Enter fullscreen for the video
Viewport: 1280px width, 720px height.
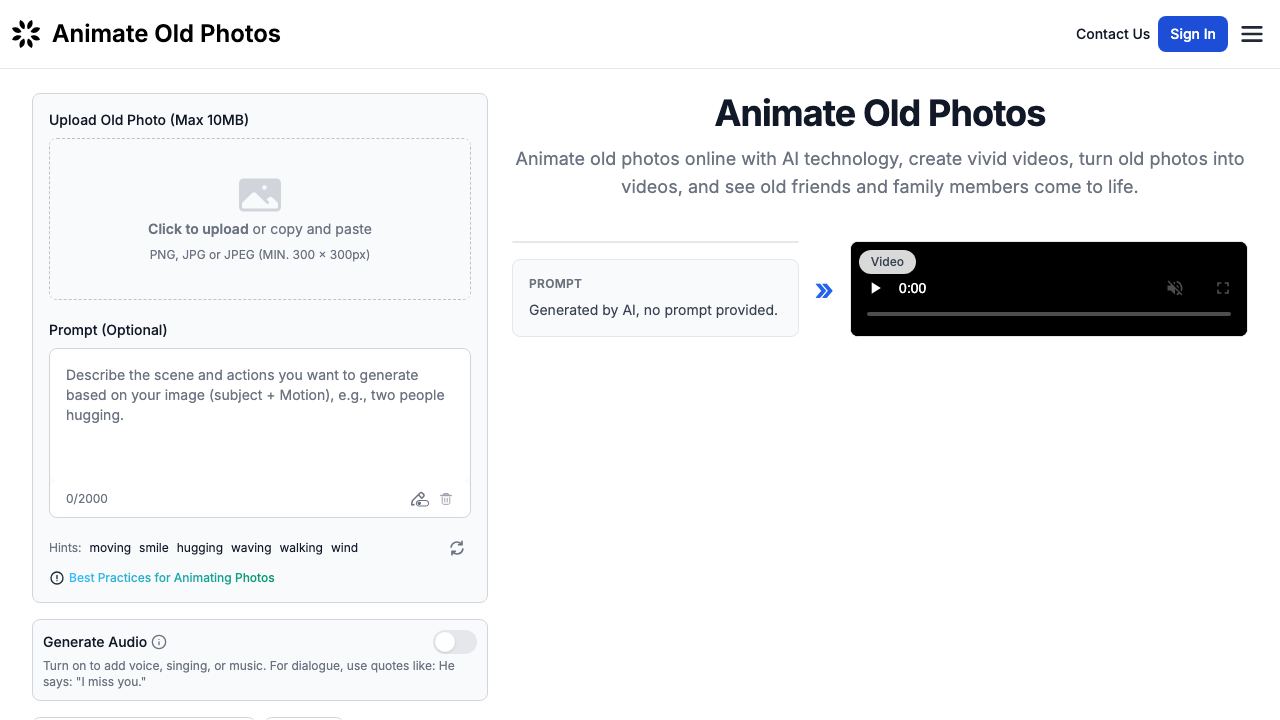point(1223,288)
